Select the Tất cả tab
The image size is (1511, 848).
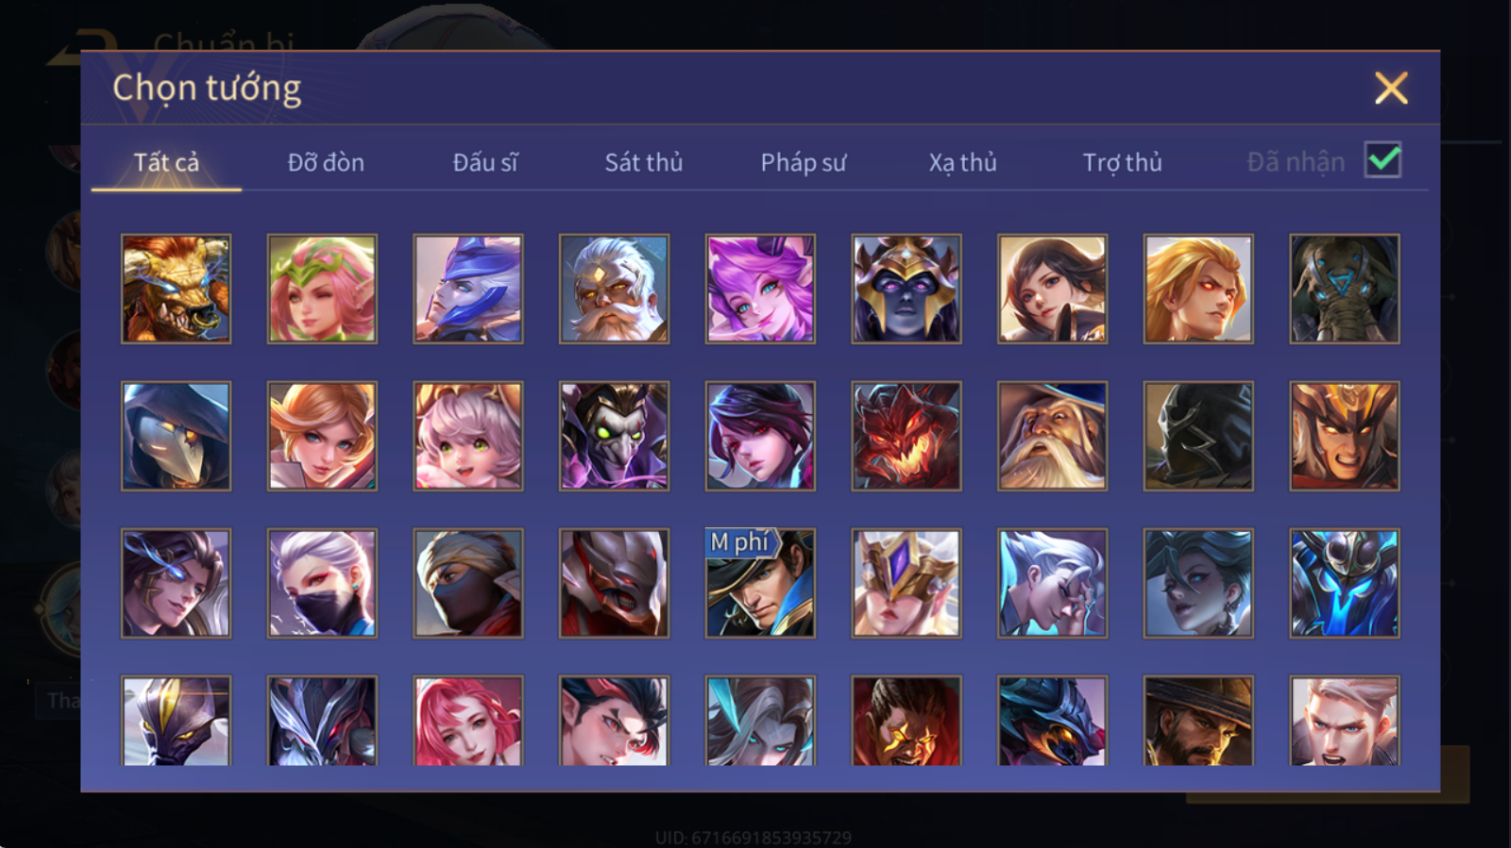pyautogui.click(x=166, y=162)
